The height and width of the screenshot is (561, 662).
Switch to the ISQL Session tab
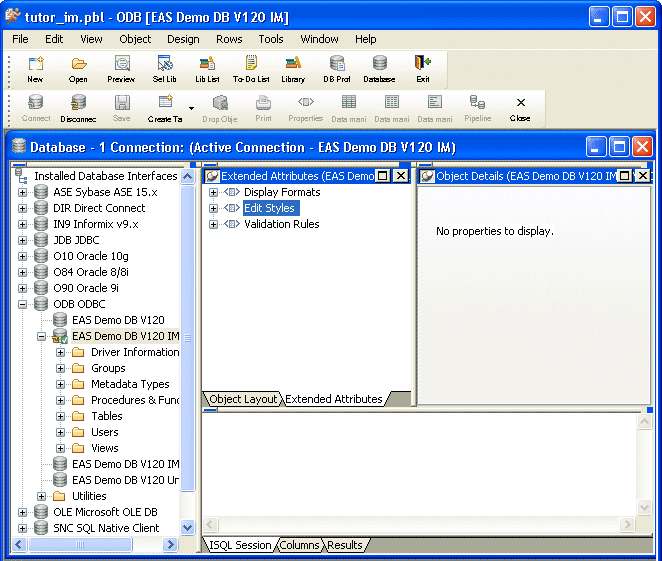[240, 545]
